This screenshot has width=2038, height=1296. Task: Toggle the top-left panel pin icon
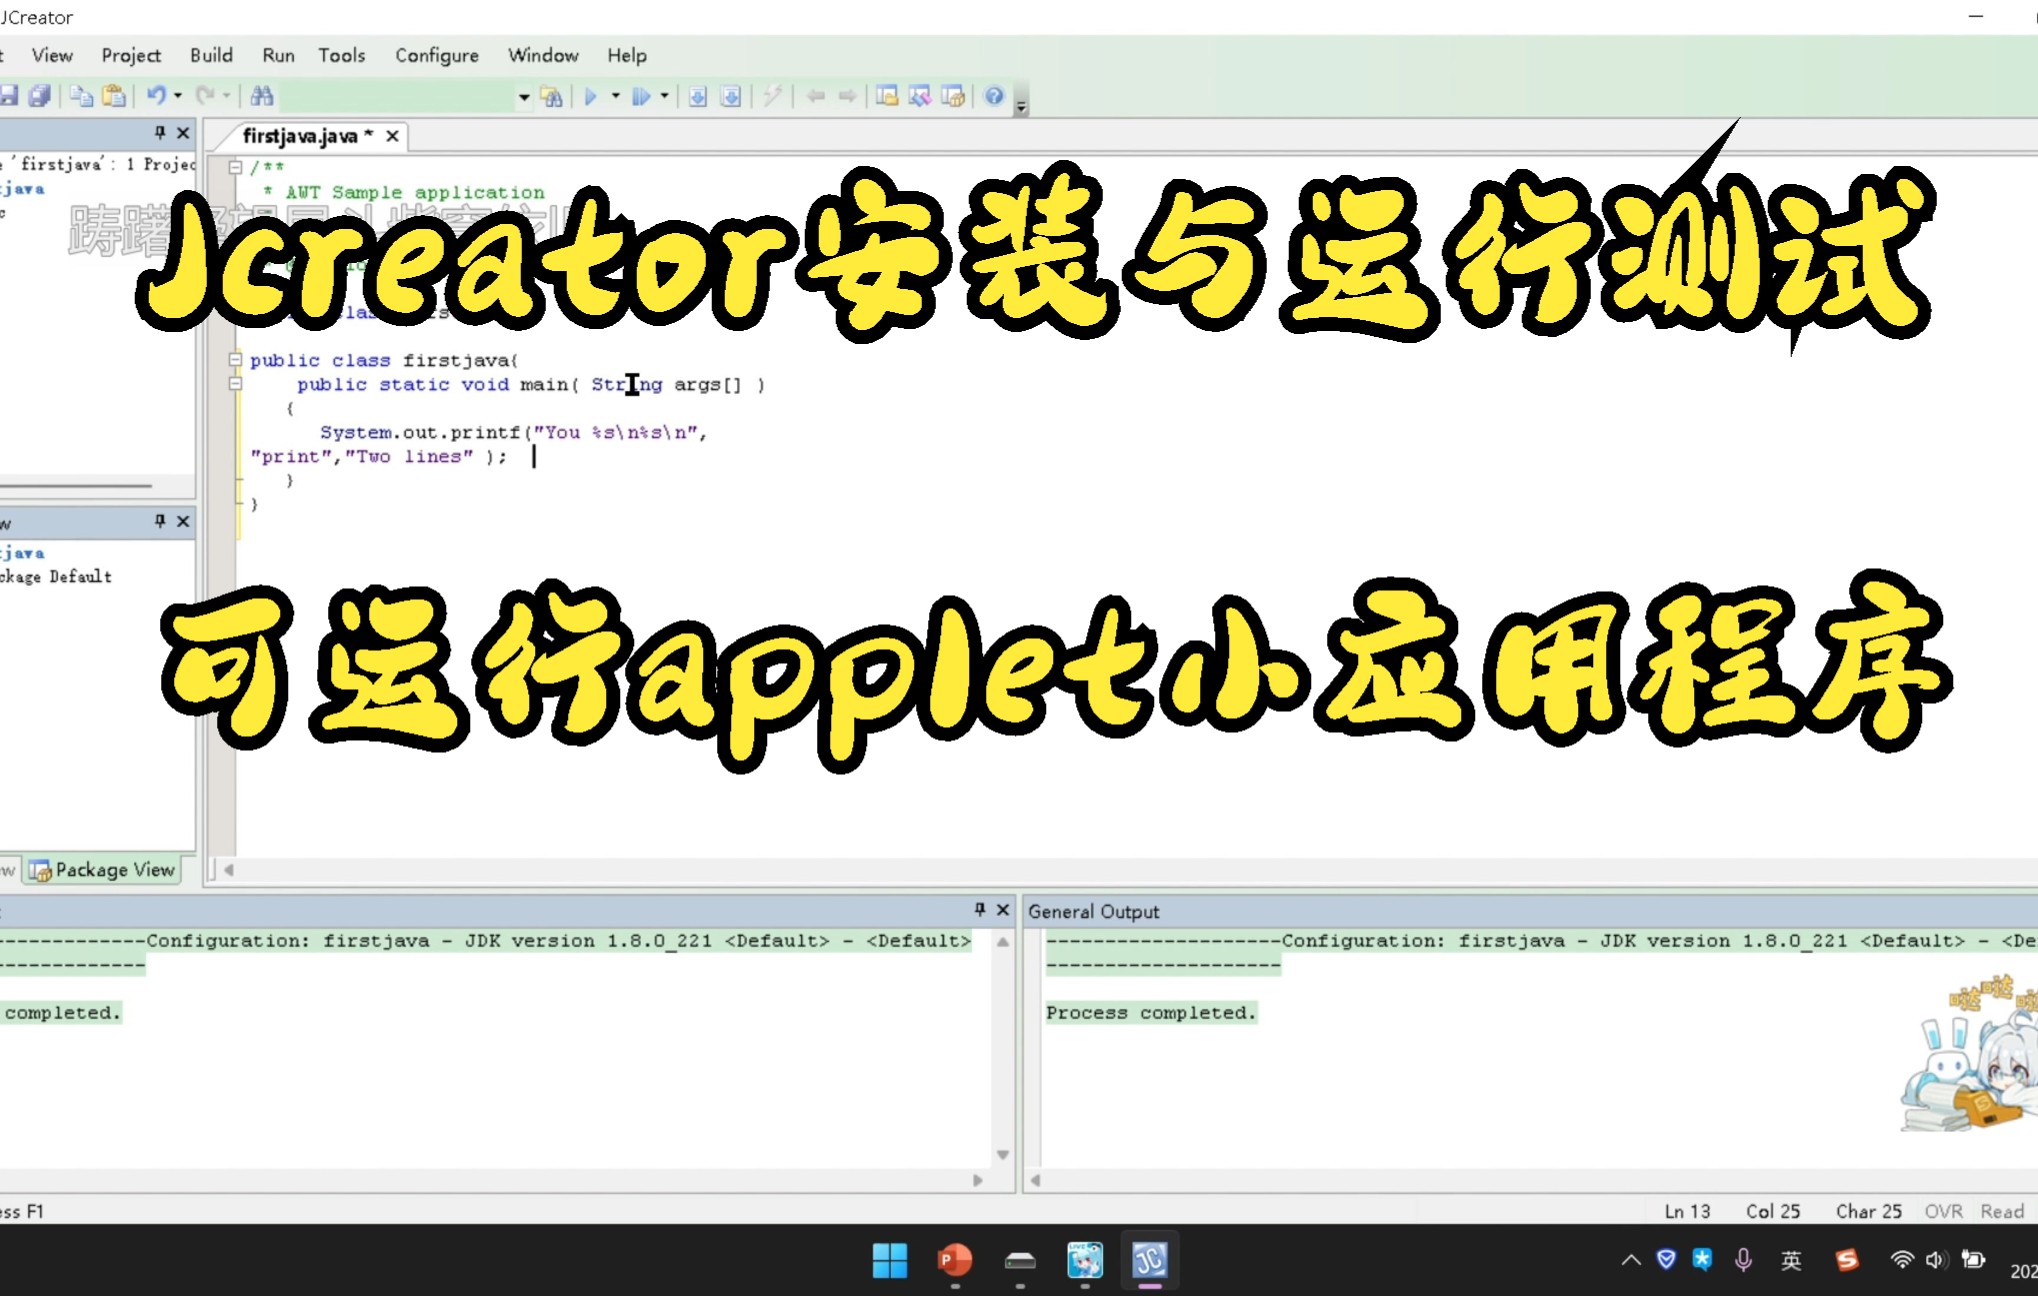(158, 132)
